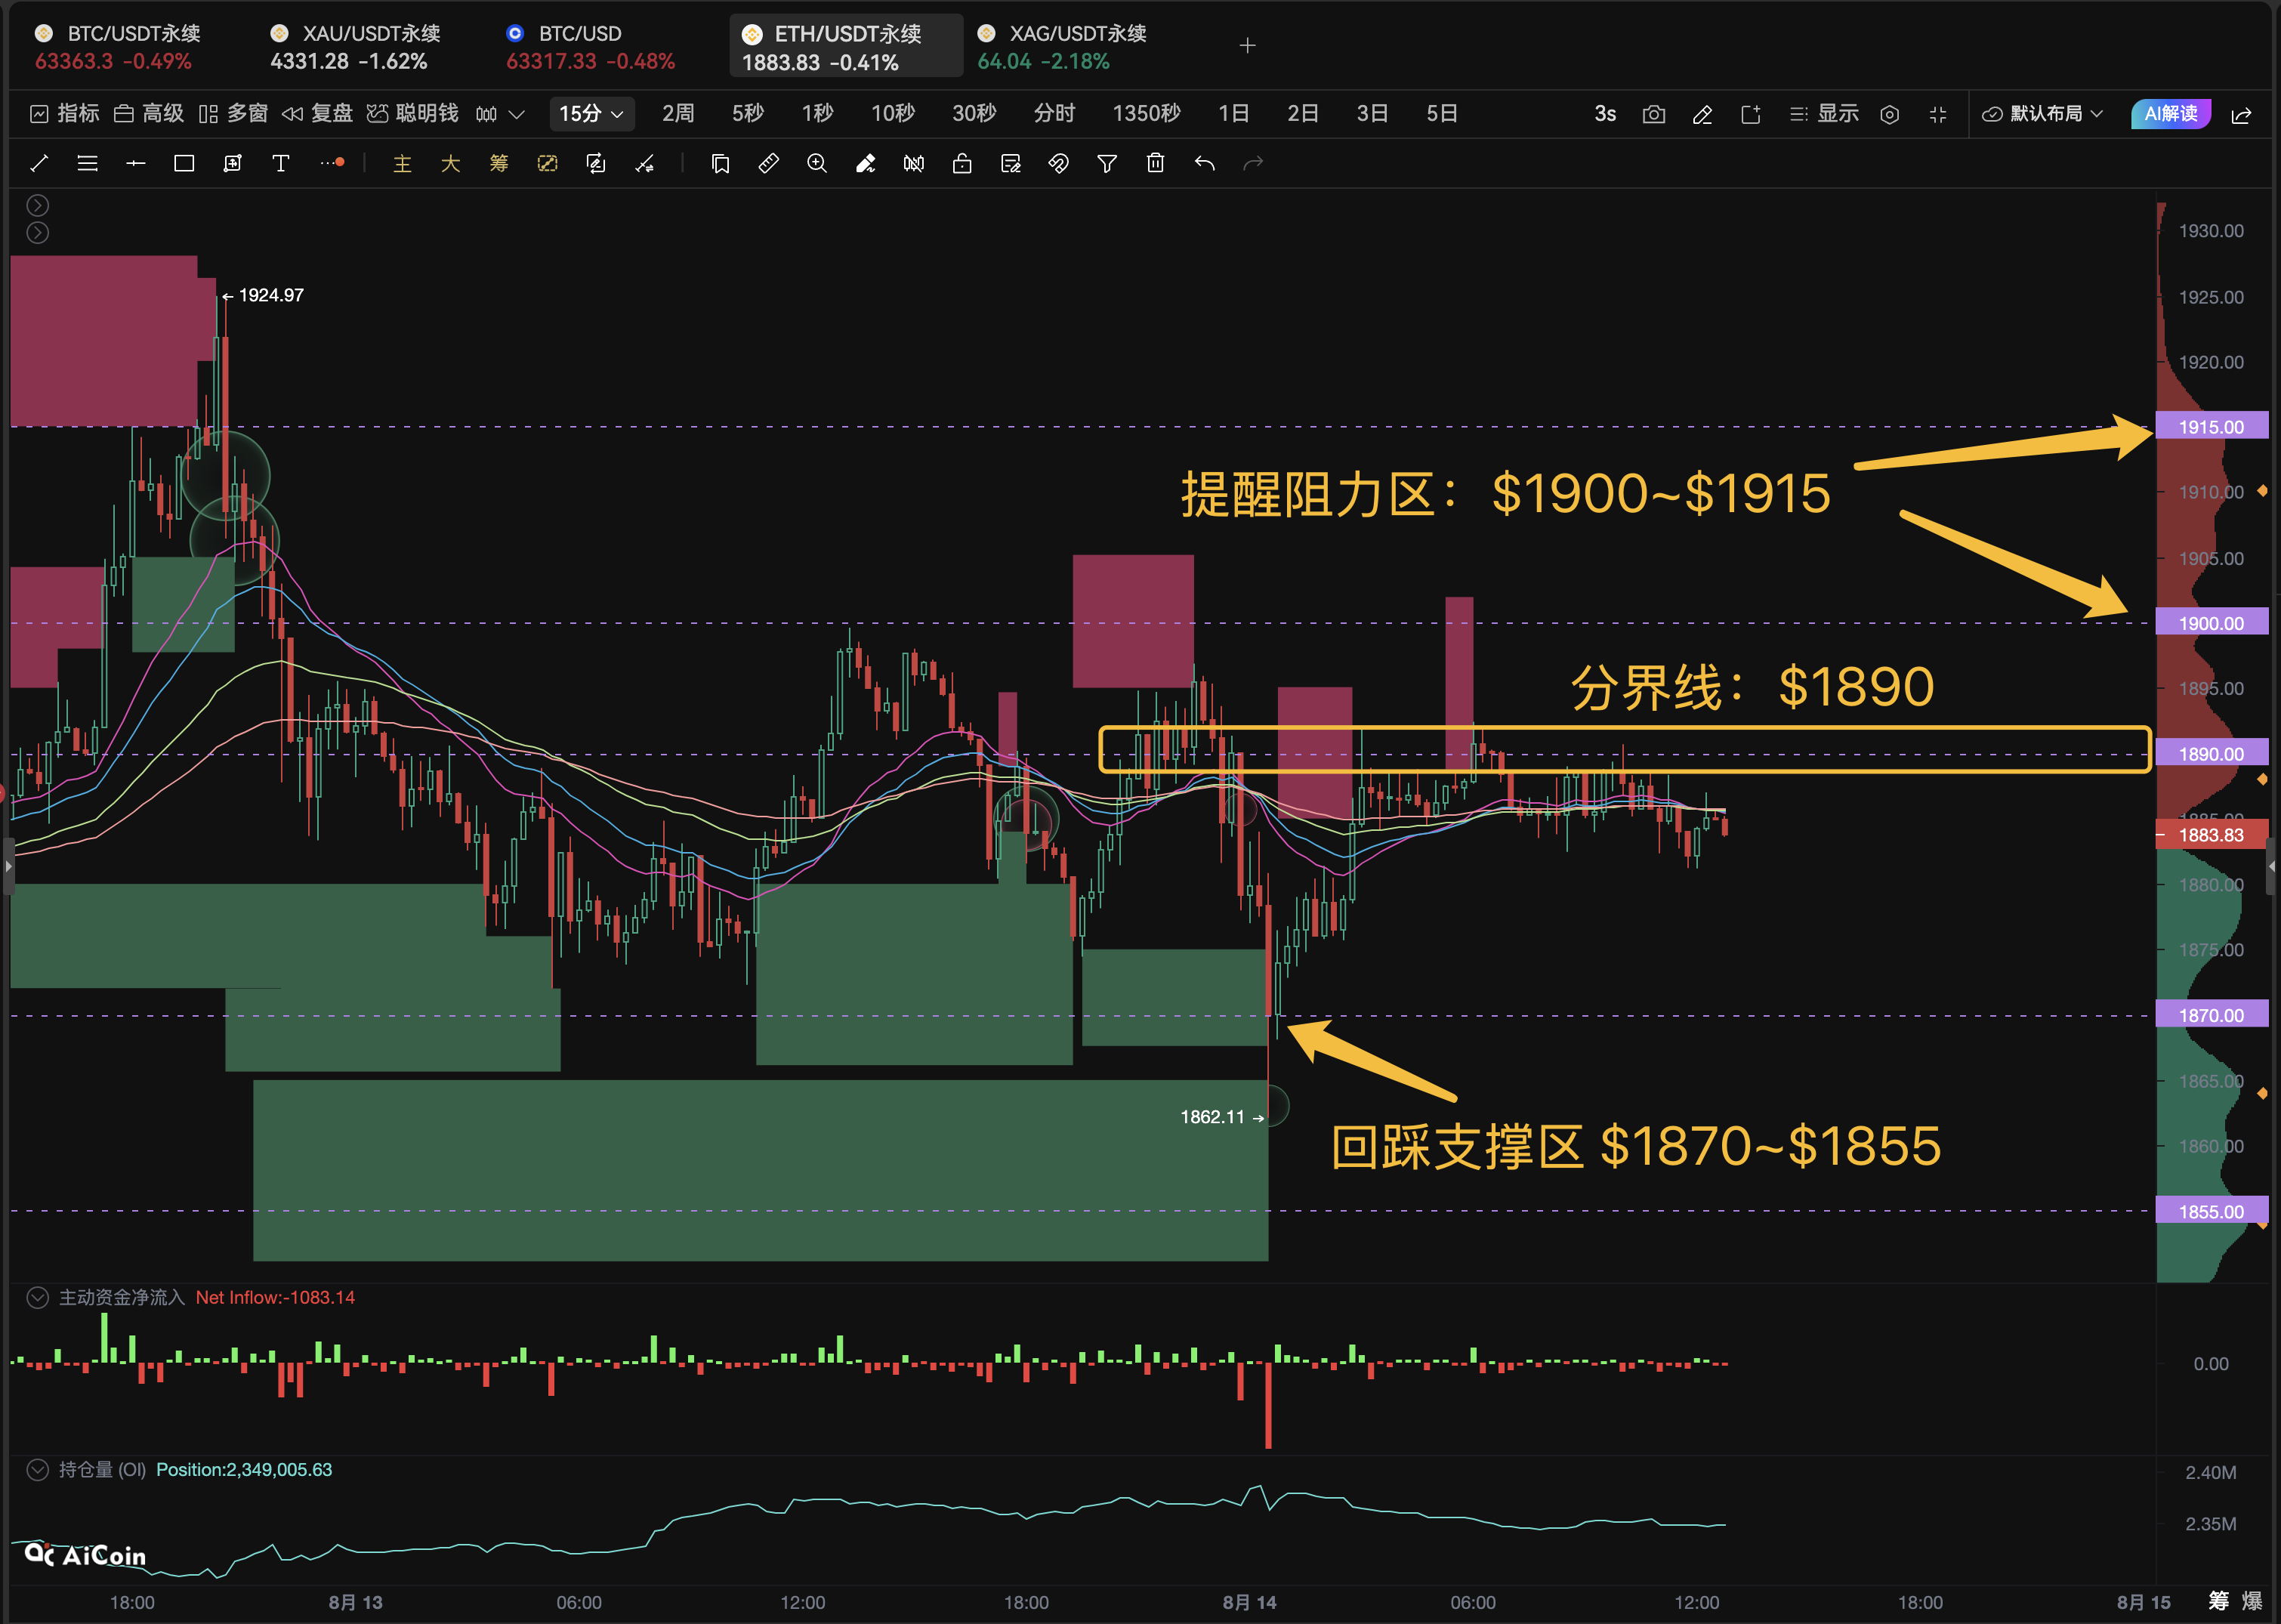Toggle the 筹 chip distribution indicator
Viewport: 2281px width, 1624px height.
pyautogui.click(x=499, y=163)
